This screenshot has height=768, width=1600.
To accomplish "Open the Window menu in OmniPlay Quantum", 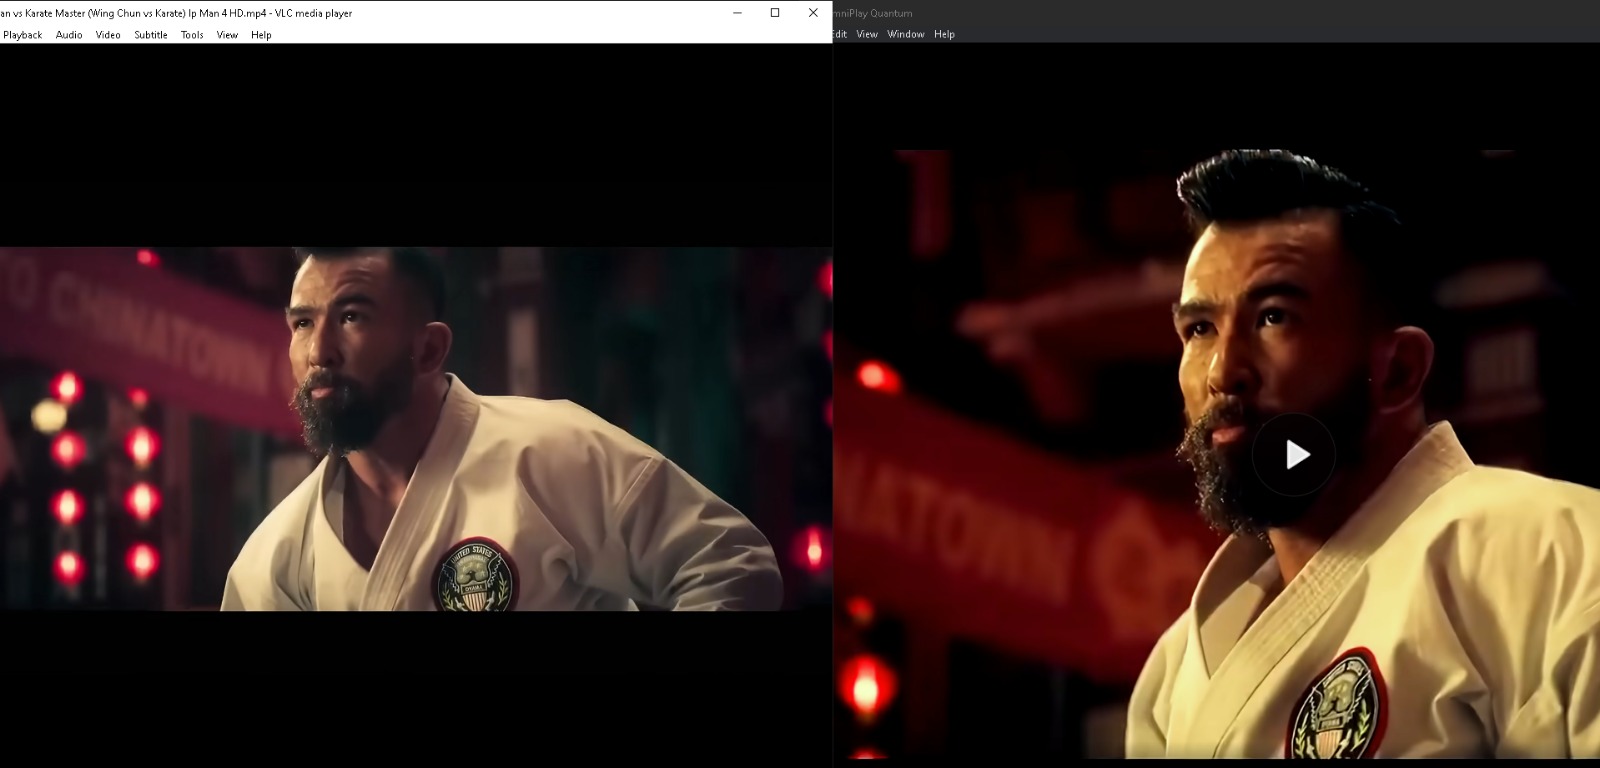I will tap(906, 34).
